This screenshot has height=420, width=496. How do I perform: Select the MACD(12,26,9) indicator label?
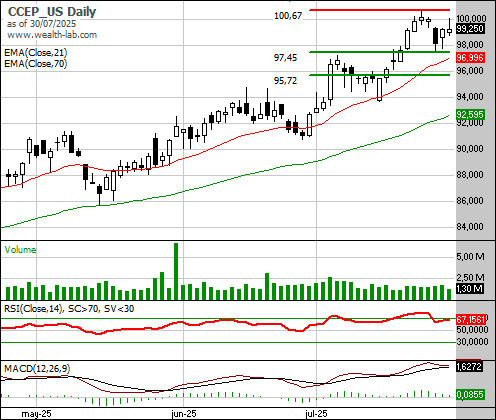(37, 368)
